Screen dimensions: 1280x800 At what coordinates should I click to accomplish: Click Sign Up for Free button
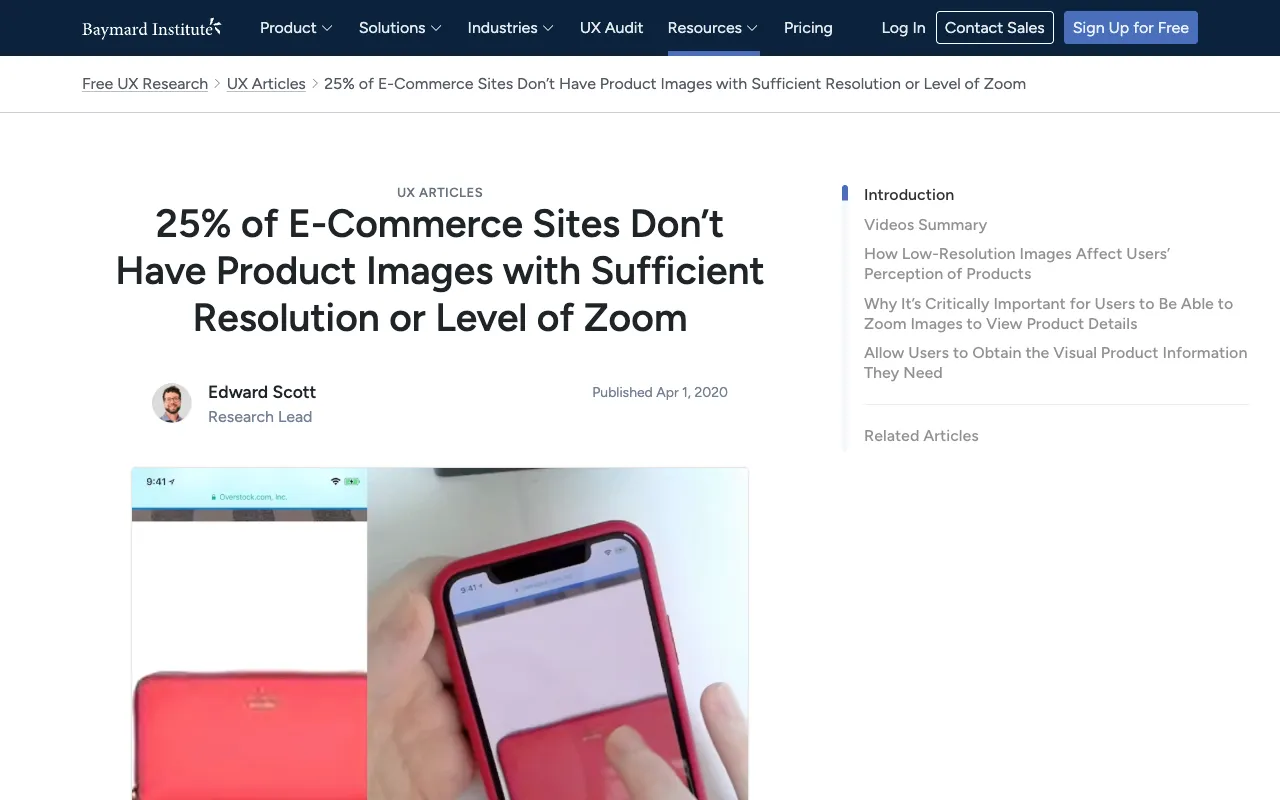coord(1131,28)
